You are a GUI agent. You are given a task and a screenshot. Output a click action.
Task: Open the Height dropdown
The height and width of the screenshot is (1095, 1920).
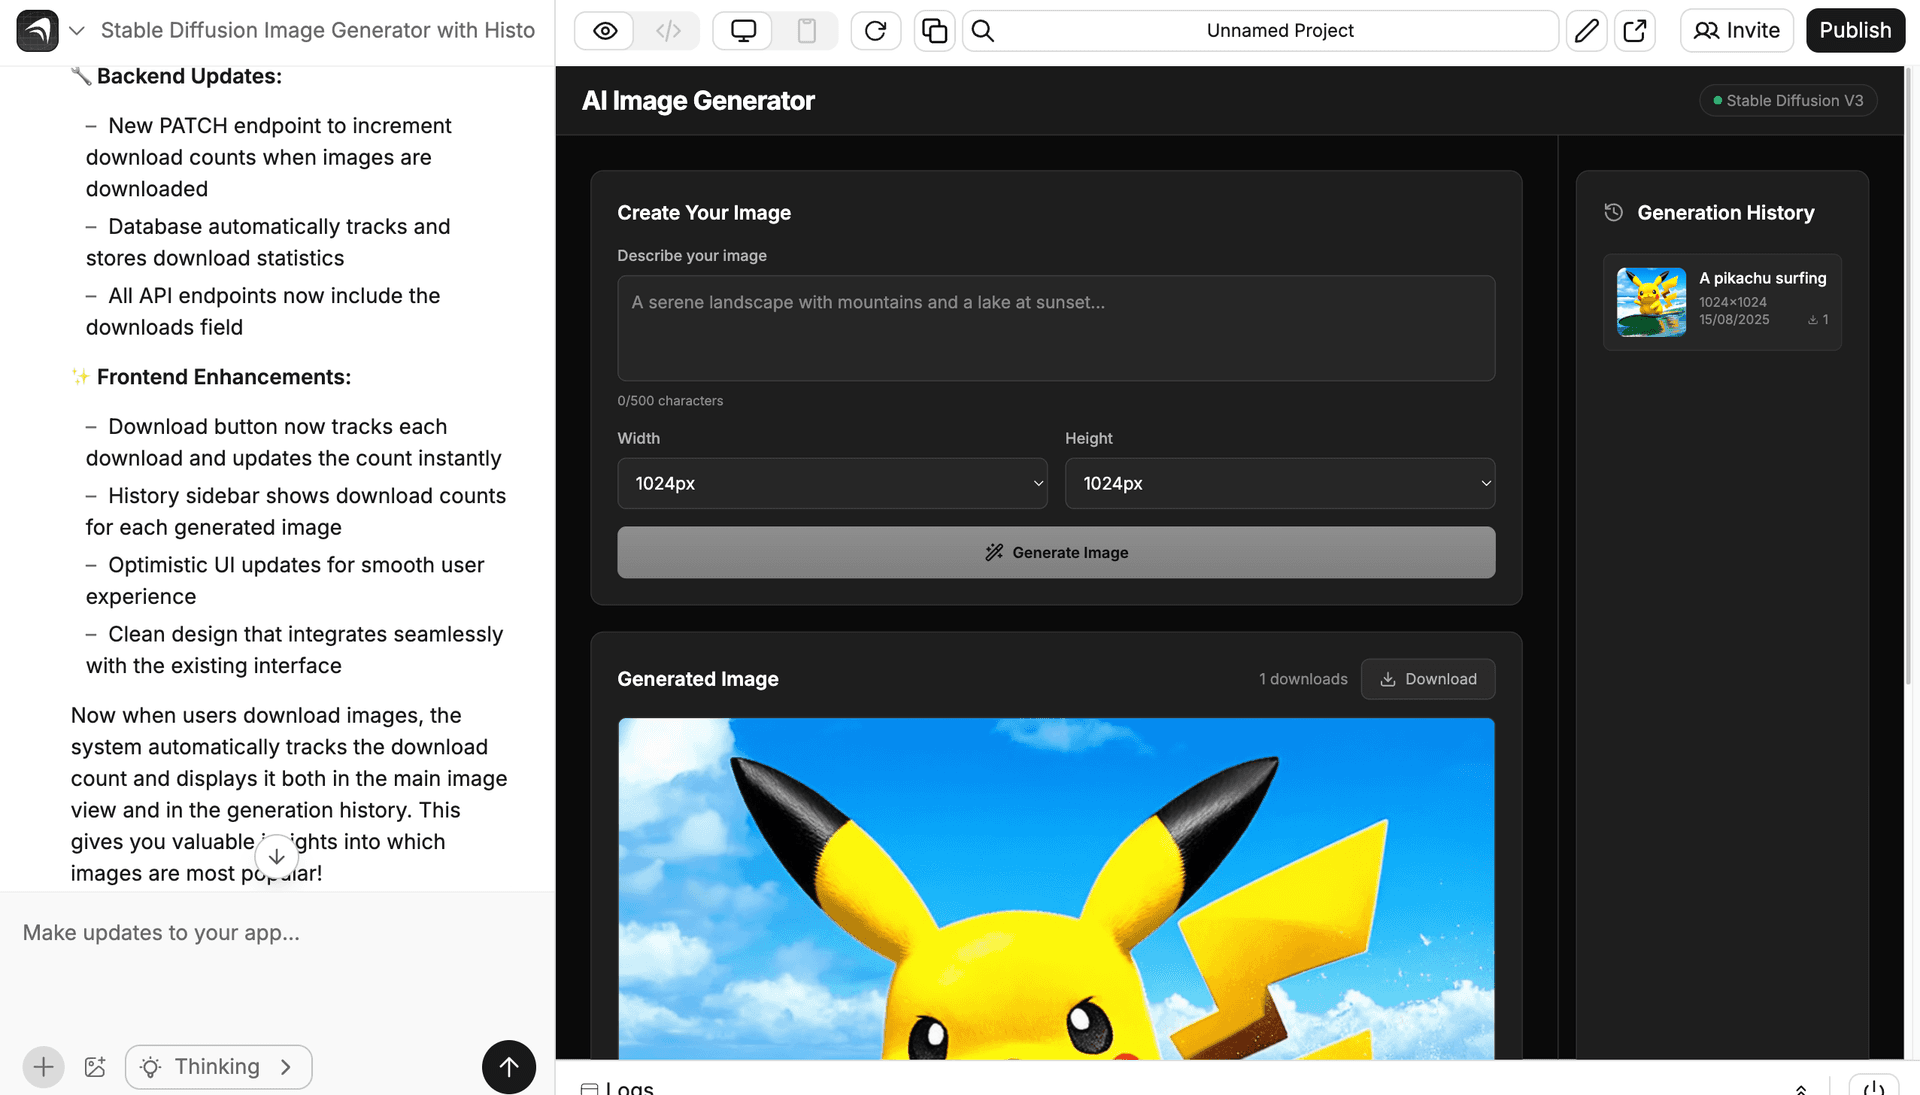pos(1280,483)
